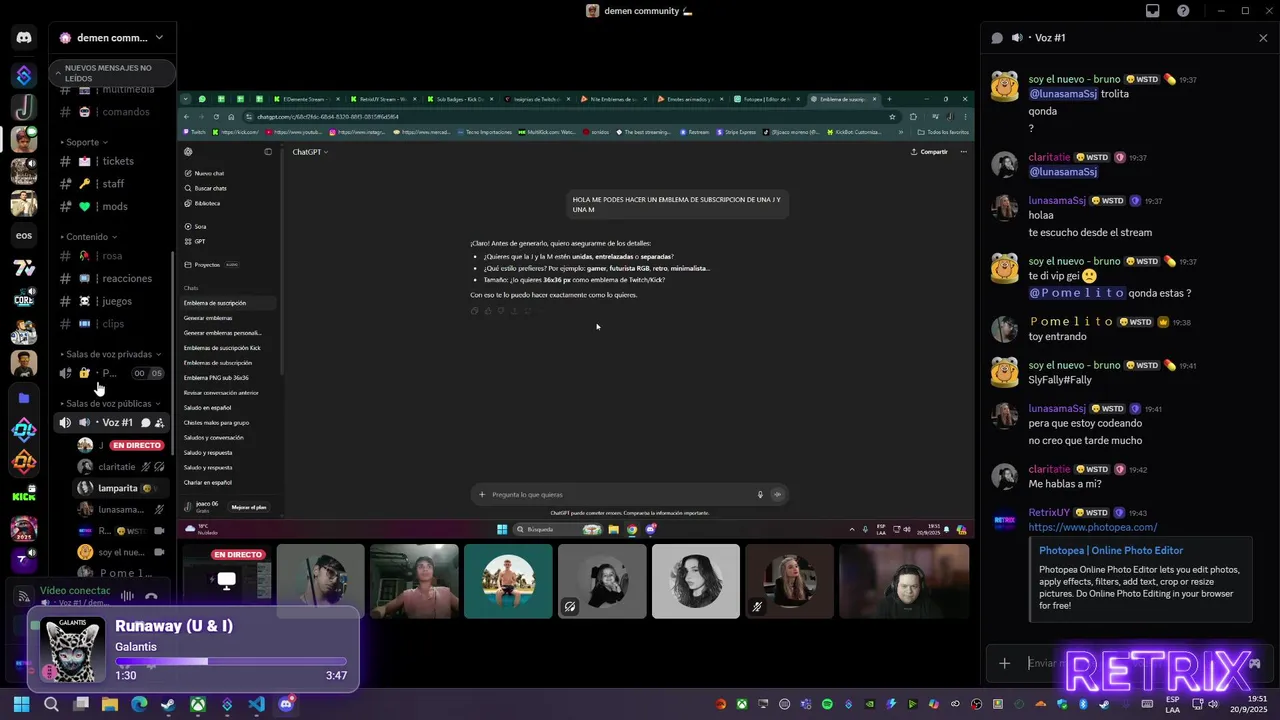The height and width of the screenshot is (720, 1280).
Task: Click the system tray volume icon
Action: 1213,705
